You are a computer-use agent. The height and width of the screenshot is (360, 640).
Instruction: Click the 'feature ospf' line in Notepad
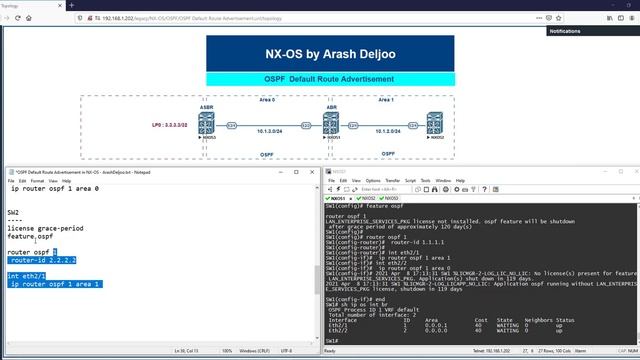[30, 236]
